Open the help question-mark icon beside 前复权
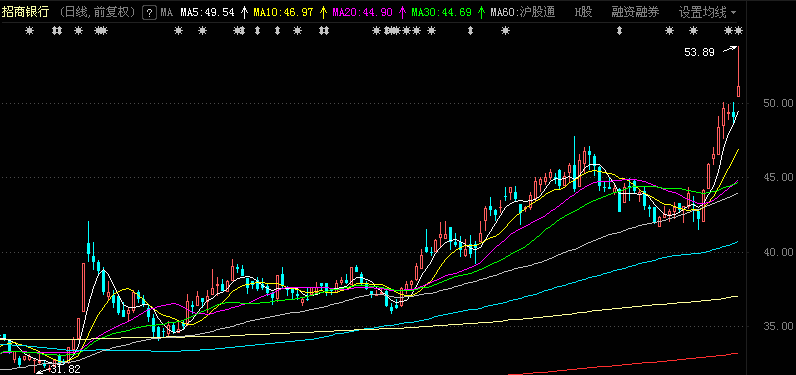796x375 pixels. [x=149, y=12]
